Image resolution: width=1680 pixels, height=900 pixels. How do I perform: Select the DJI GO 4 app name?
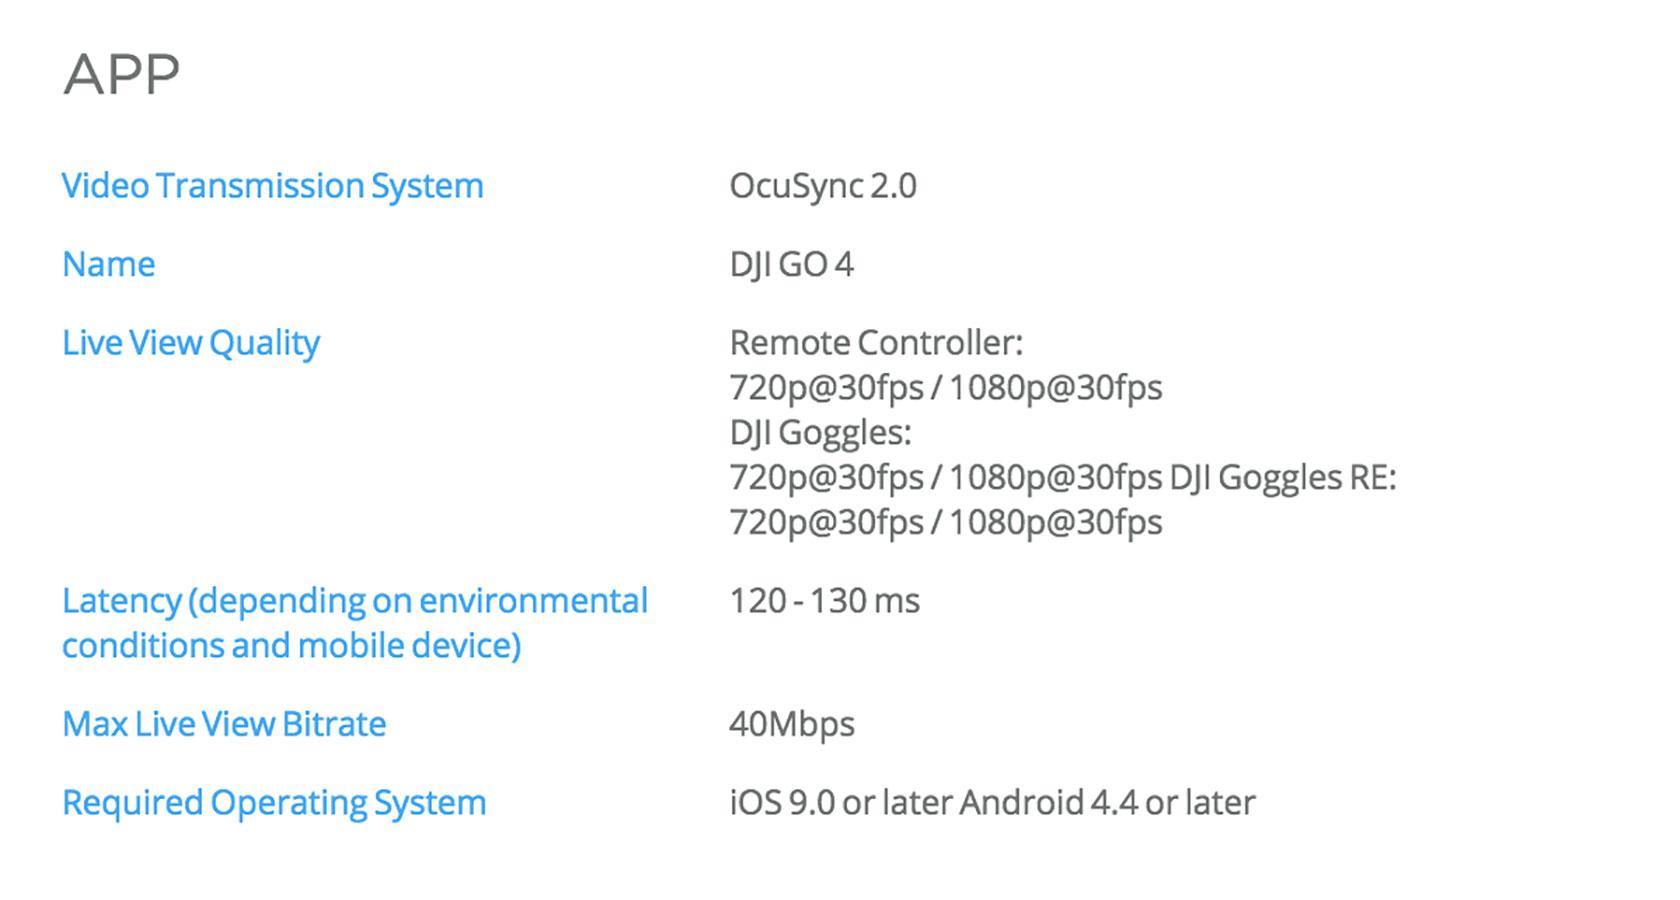point(791,264)
